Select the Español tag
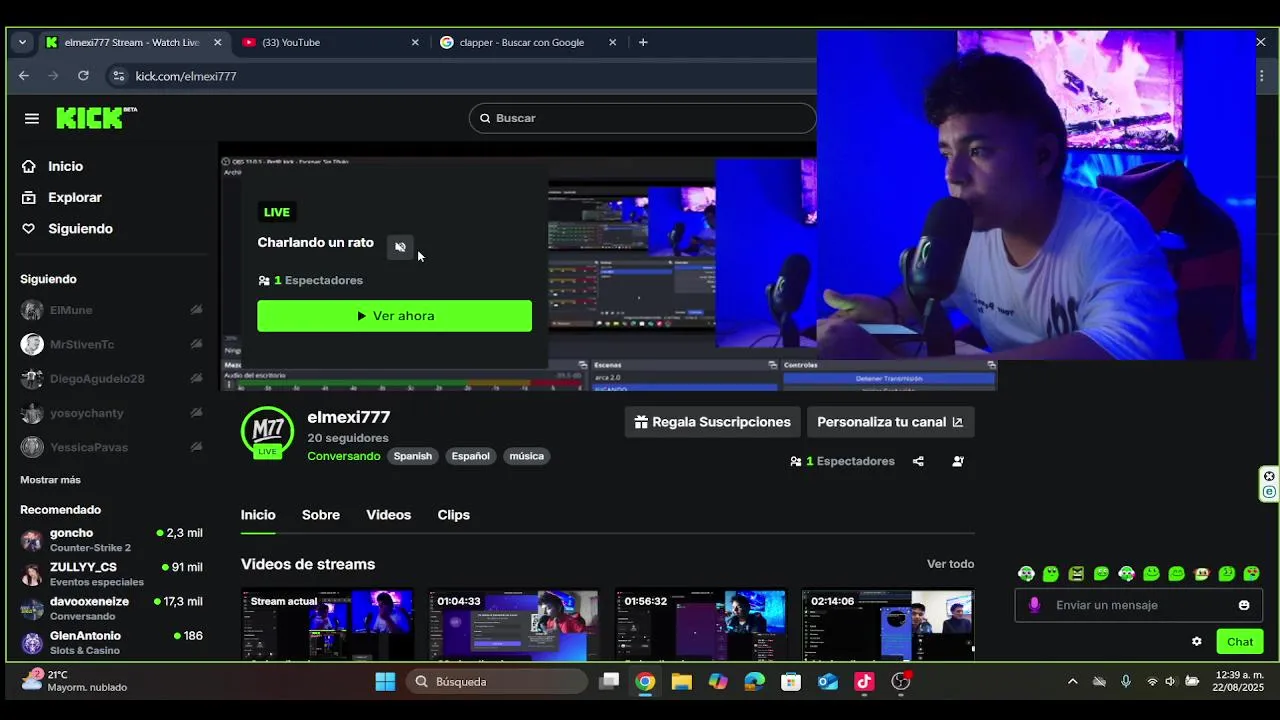Image resolution: width=1280 pixels, height=720 pixels. 470,456
